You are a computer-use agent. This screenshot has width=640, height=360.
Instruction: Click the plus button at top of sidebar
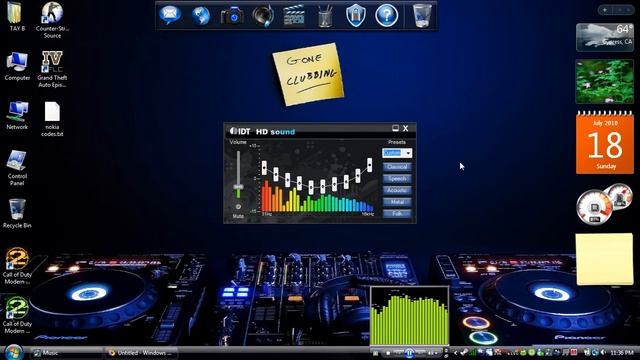(604, 9)
